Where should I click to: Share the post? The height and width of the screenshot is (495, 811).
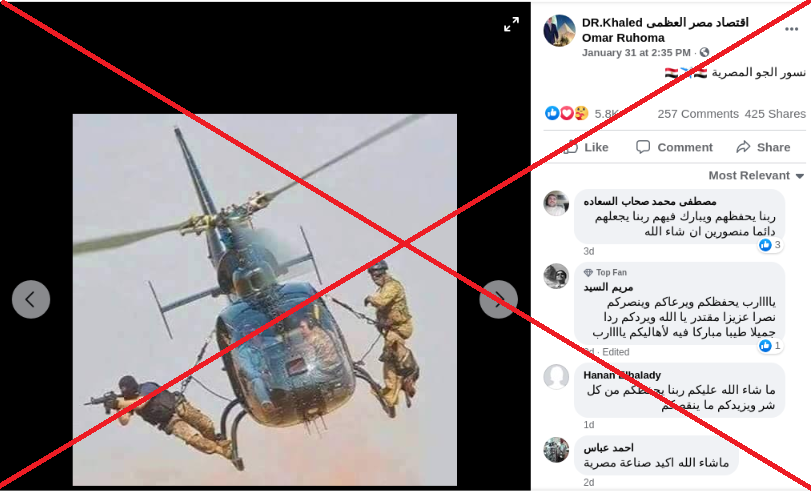763,147
